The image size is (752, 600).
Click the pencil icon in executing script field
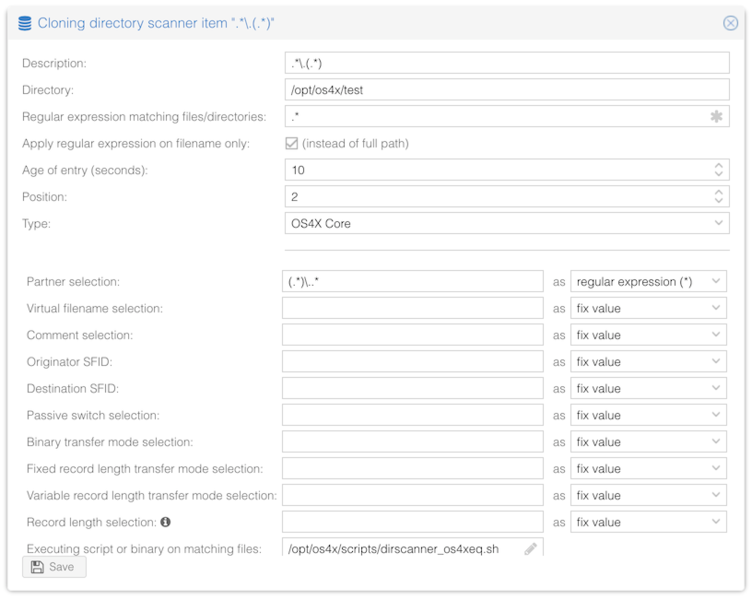point(530,548)
